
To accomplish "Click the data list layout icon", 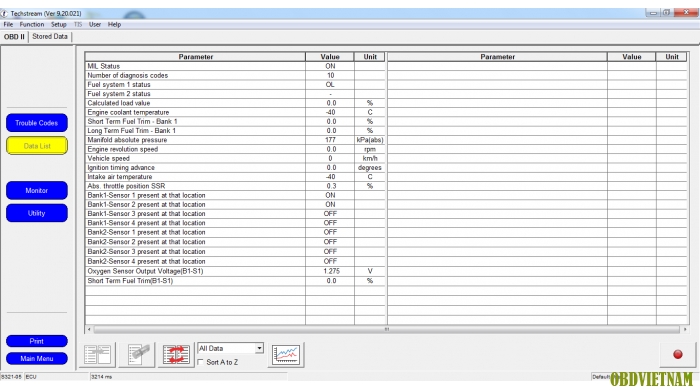I will (98, 355).
